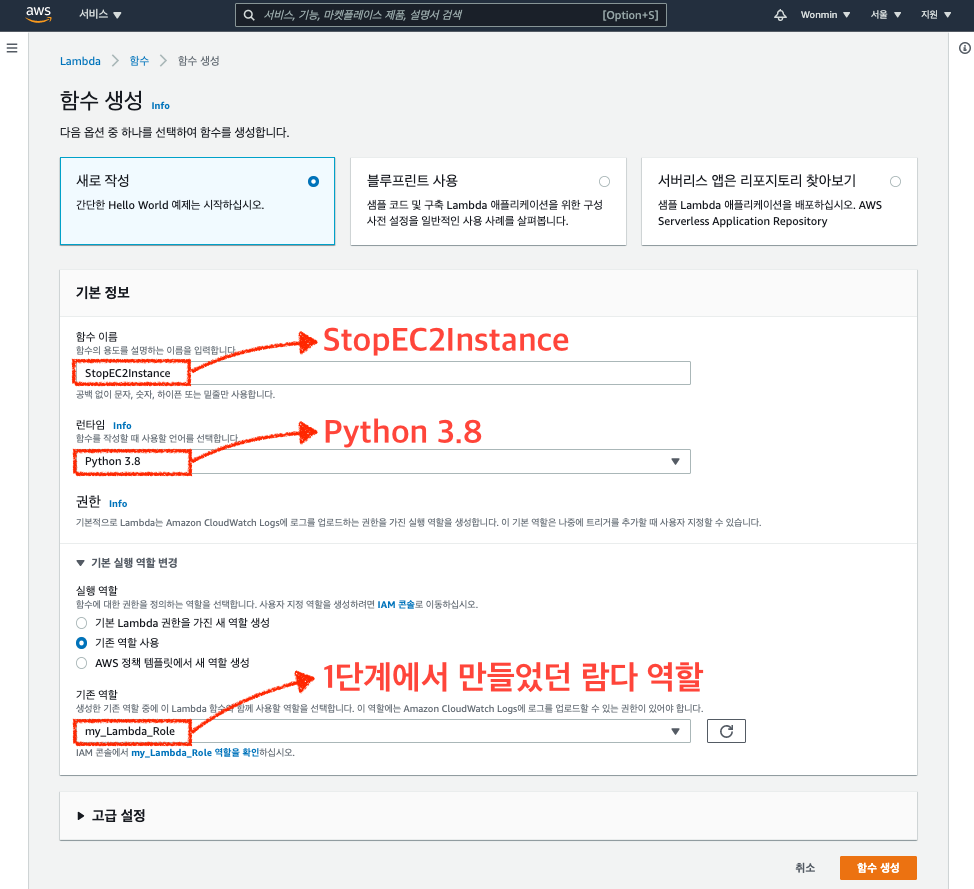
Task: Click the info circle icon at right edge
Action: coord(965,48)
